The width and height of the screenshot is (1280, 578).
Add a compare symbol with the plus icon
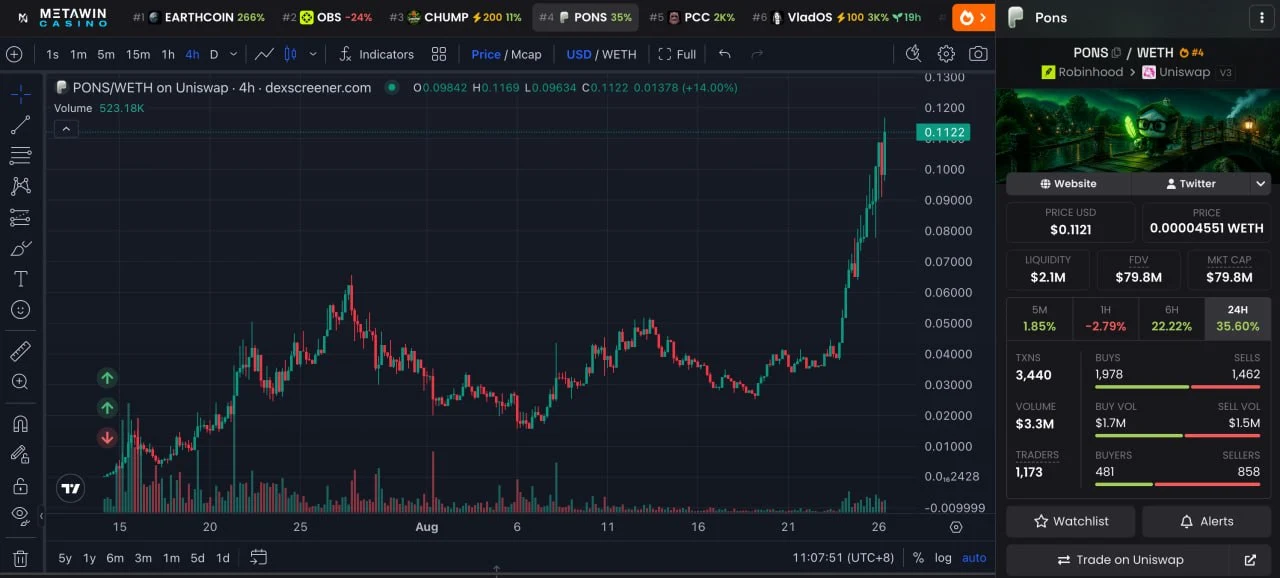click(x=14, y=54)
